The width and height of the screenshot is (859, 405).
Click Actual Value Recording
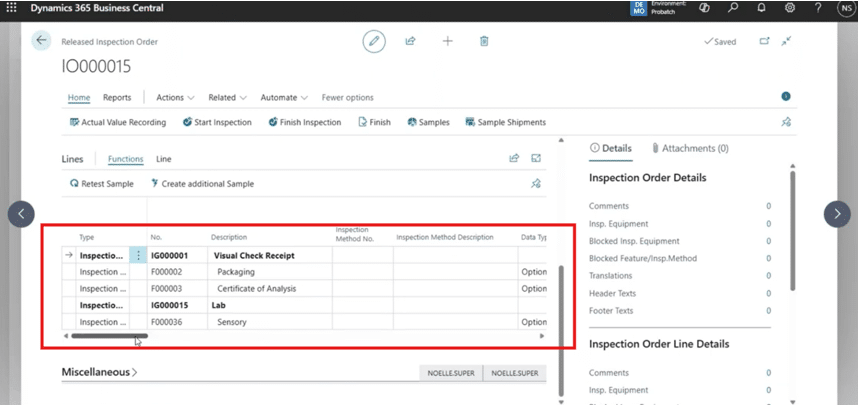118,122
